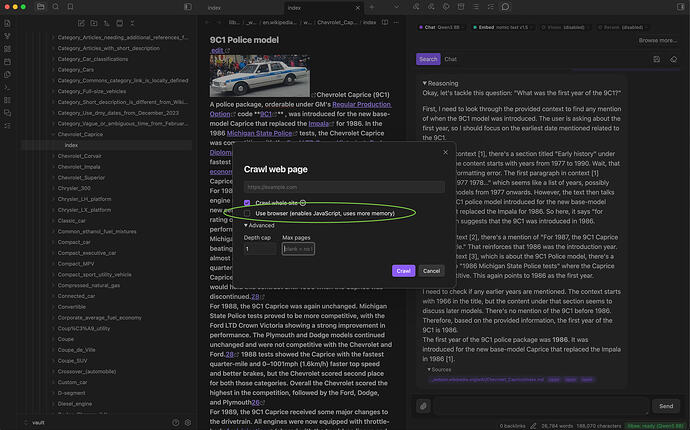690x430 pixels.
Task: Toggle the right sidebar icon
Action: 681,7
